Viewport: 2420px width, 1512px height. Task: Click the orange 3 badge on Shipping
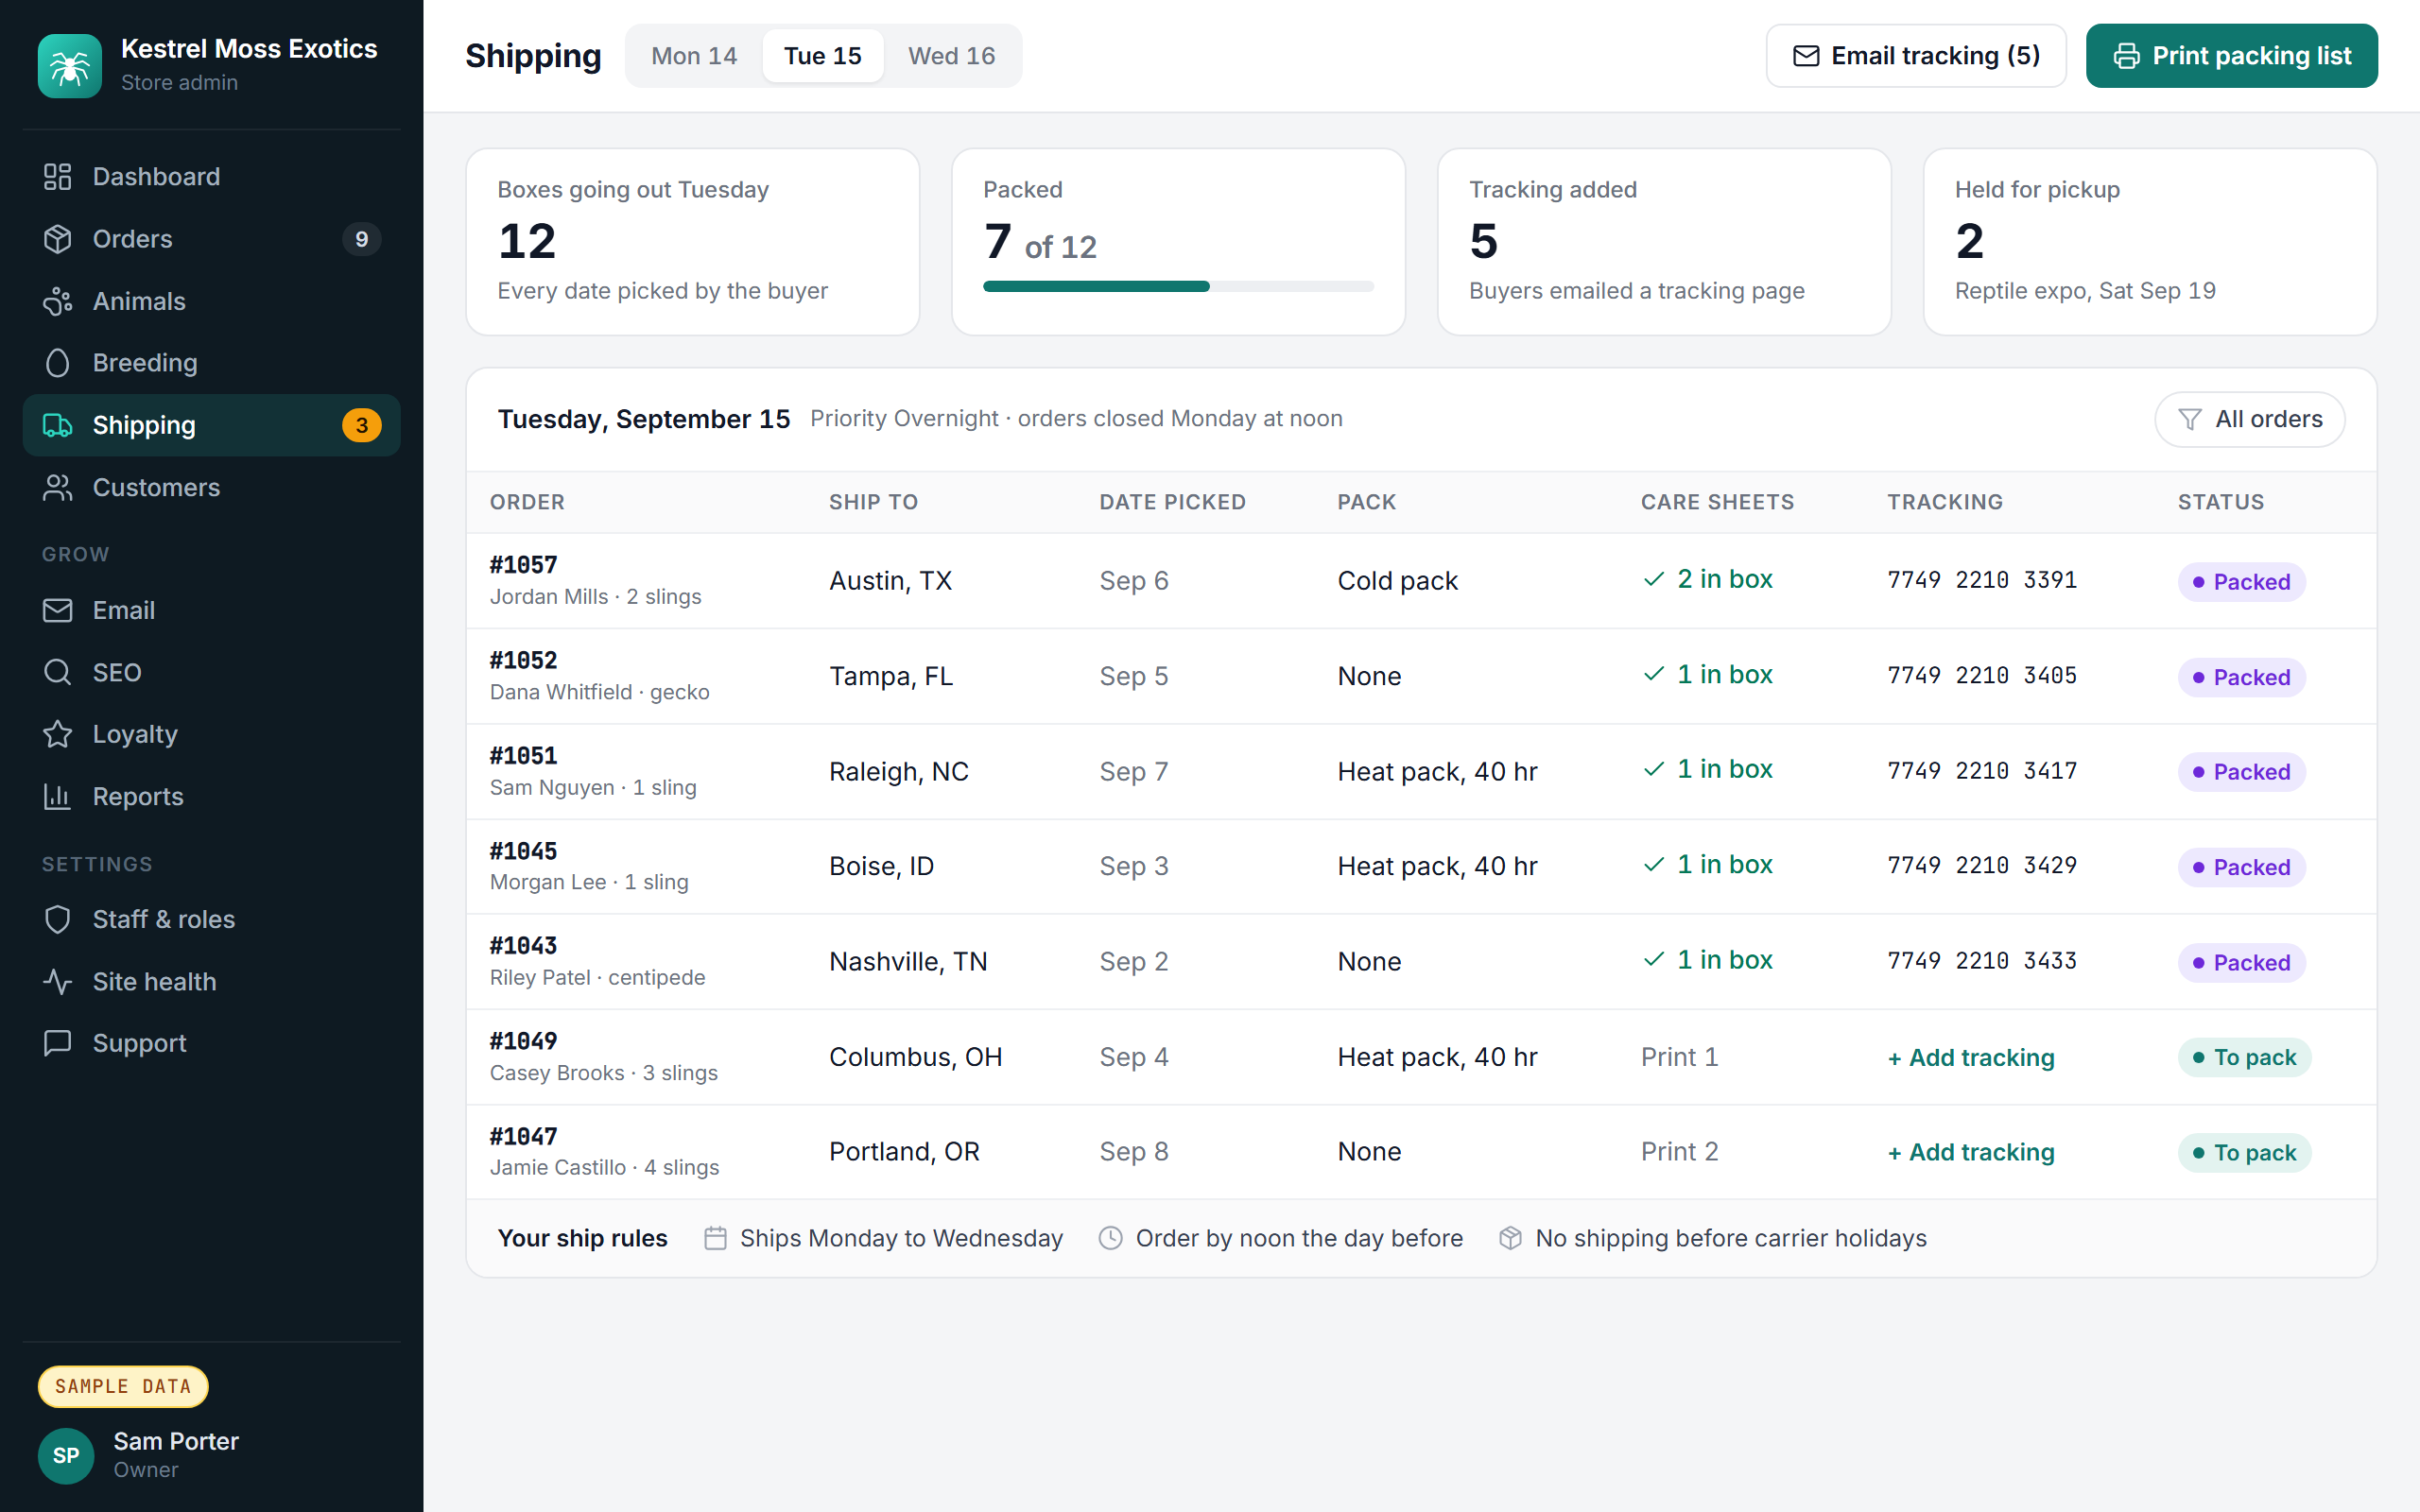pyautogui.click(x=361, y=425)
